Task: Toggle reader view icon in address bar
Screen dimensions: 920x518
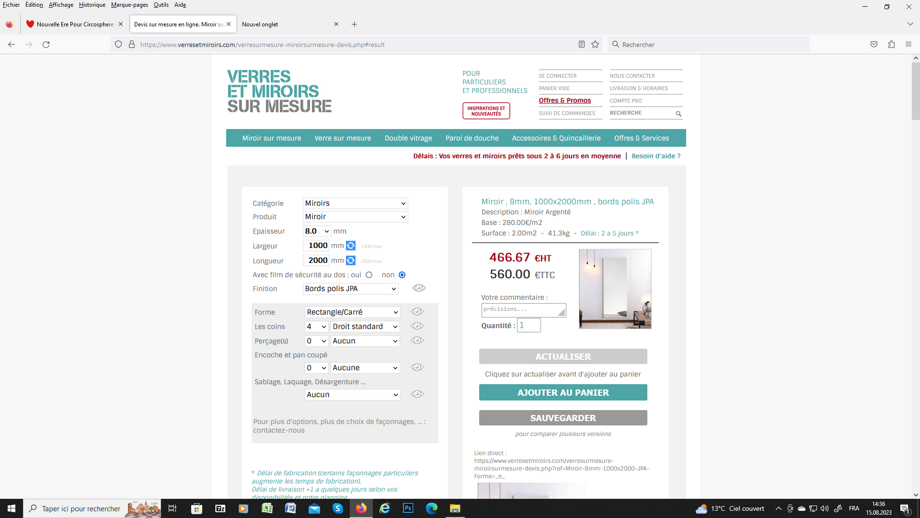Action: tap(581, 44)
